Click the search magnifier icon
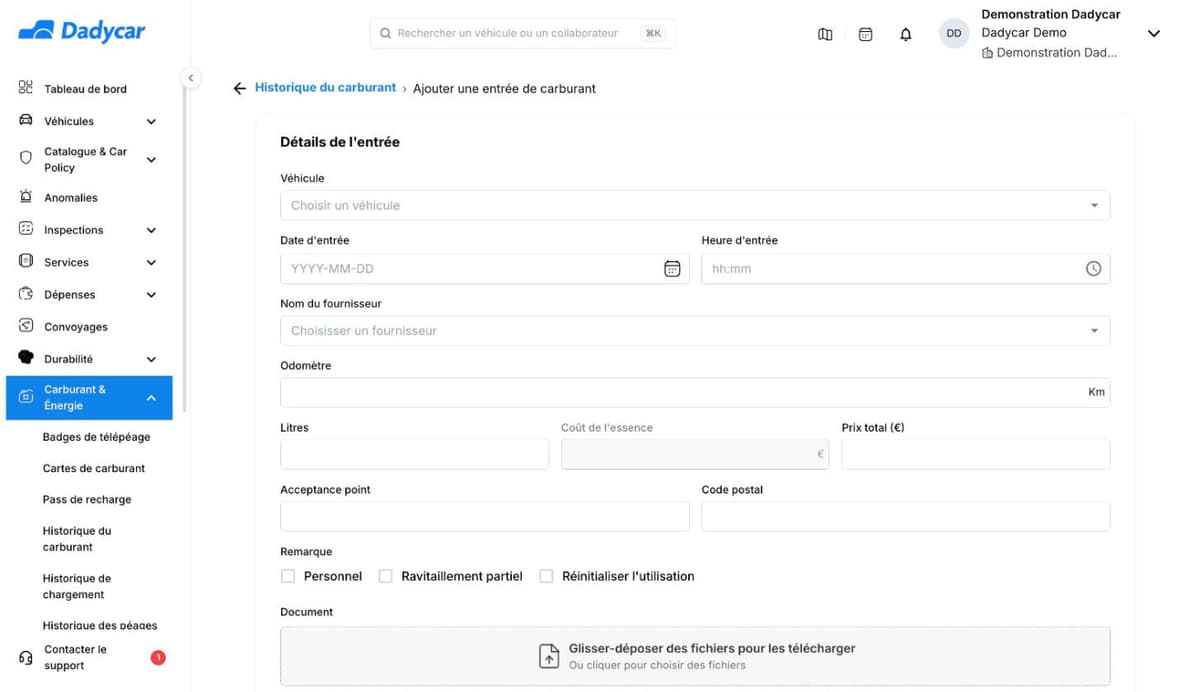The width and height of the screenshot is (1200, 692). [386, 33]
